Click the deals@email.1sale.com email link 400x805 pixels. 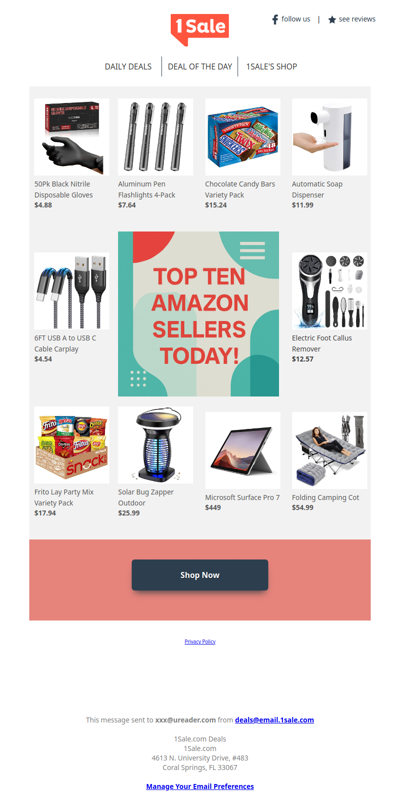274,720
